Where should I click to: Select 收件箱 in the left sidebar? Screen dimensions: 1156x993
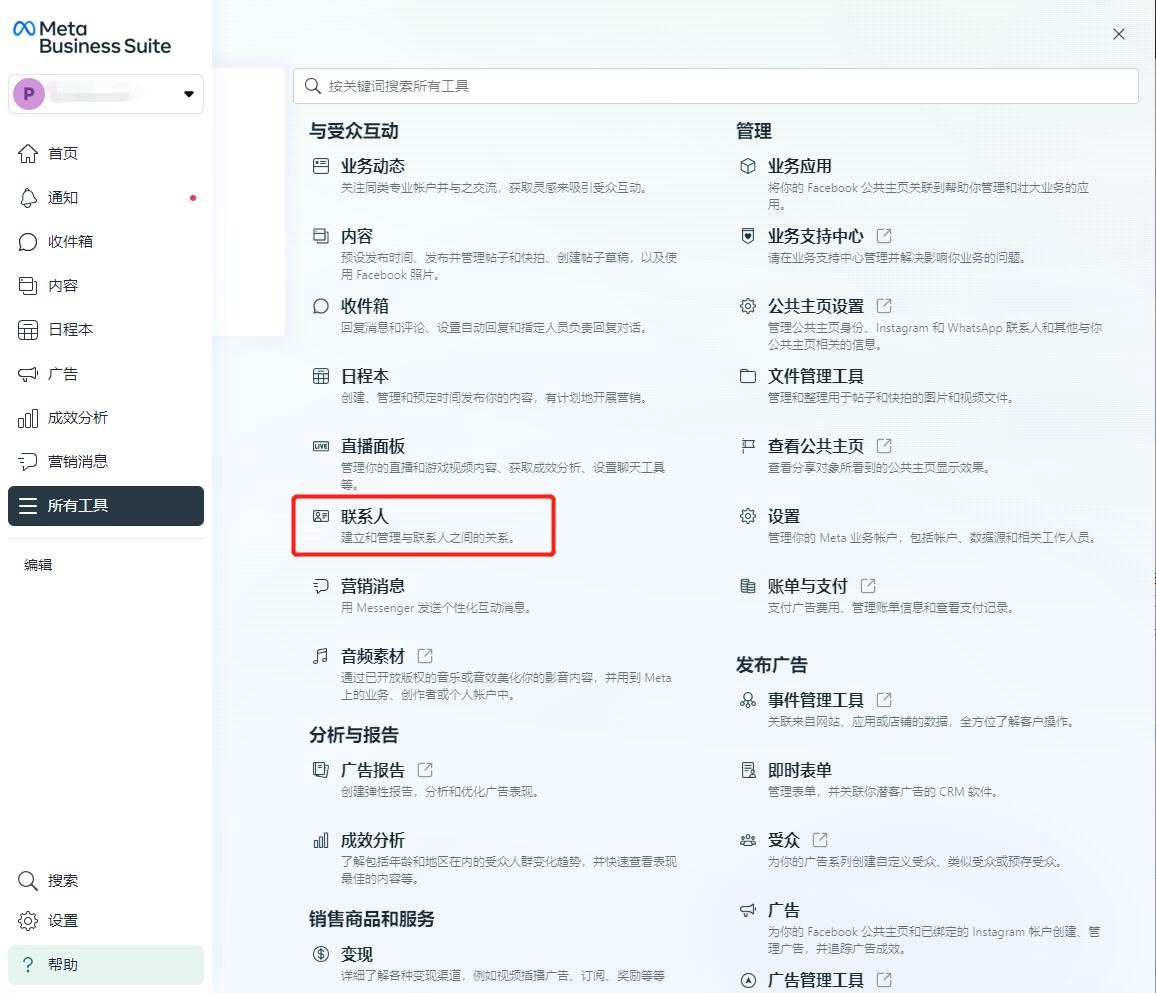70,242
